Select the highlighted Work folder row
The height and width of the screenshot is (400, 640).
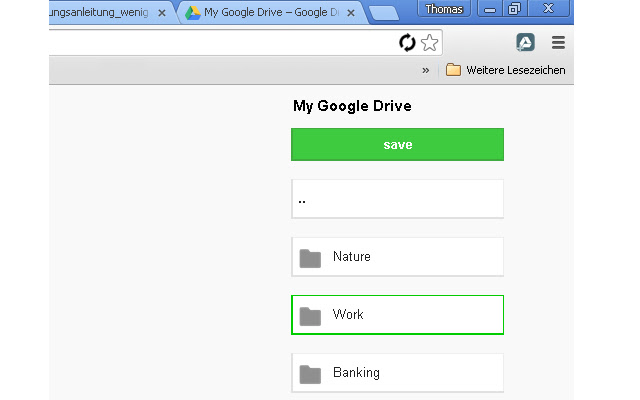click(397, 315)
